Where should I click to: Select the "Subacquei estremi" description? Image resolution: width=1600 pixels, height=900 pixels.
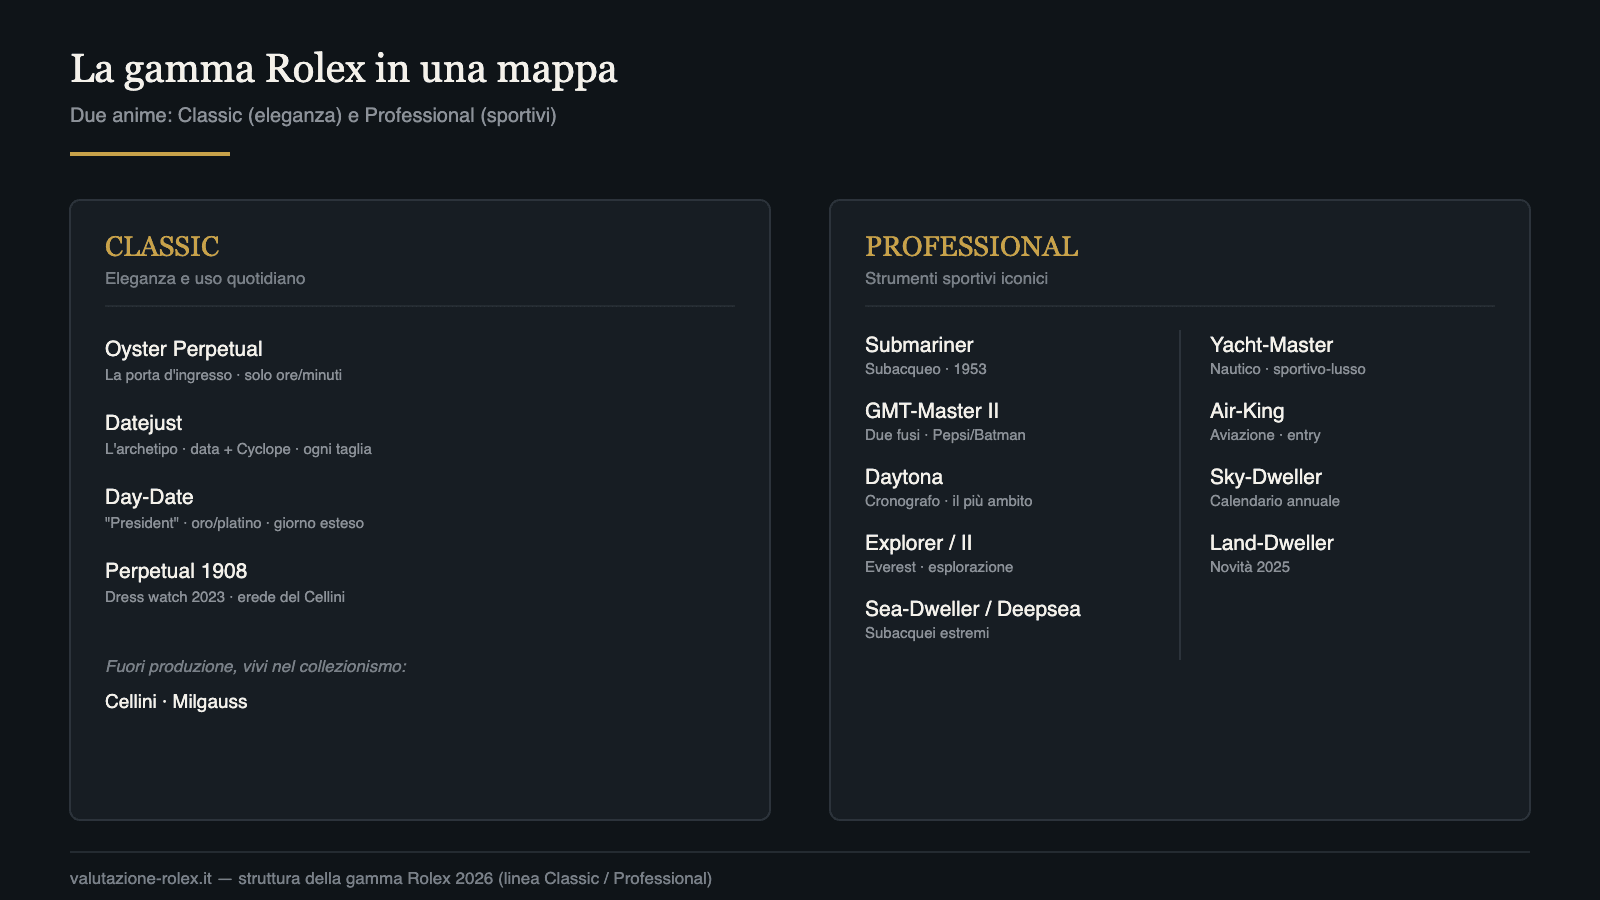click(x=927, y=633)
